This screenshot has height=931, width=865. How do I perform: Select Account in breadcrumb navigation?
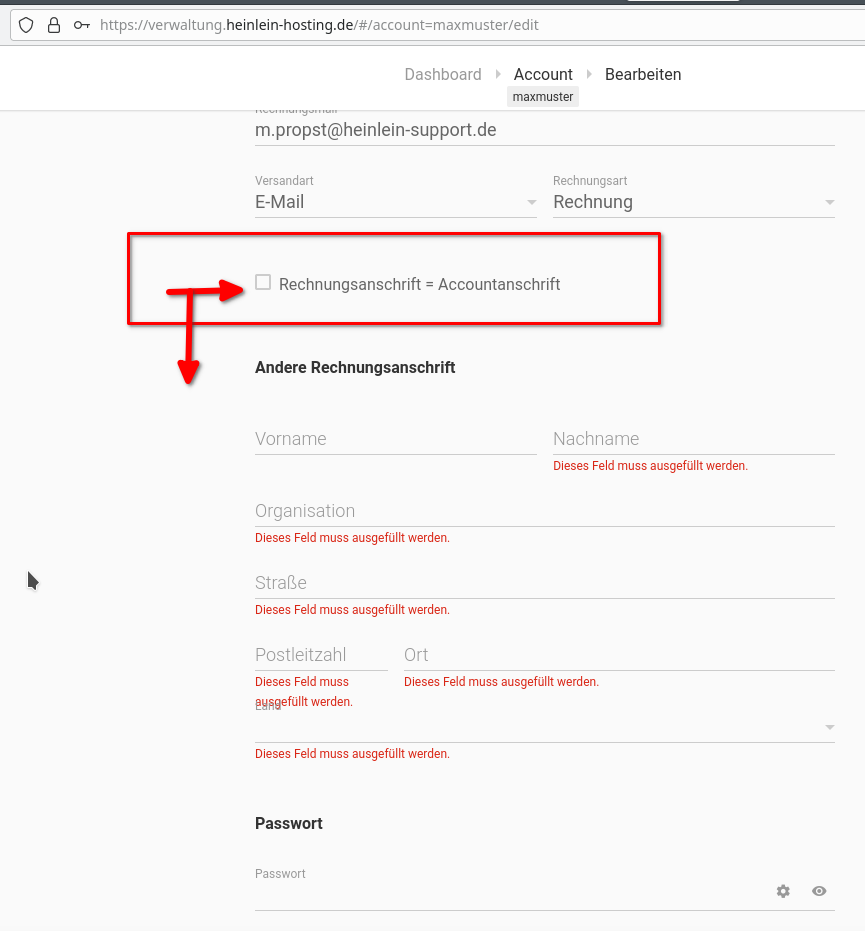[543, 74]
